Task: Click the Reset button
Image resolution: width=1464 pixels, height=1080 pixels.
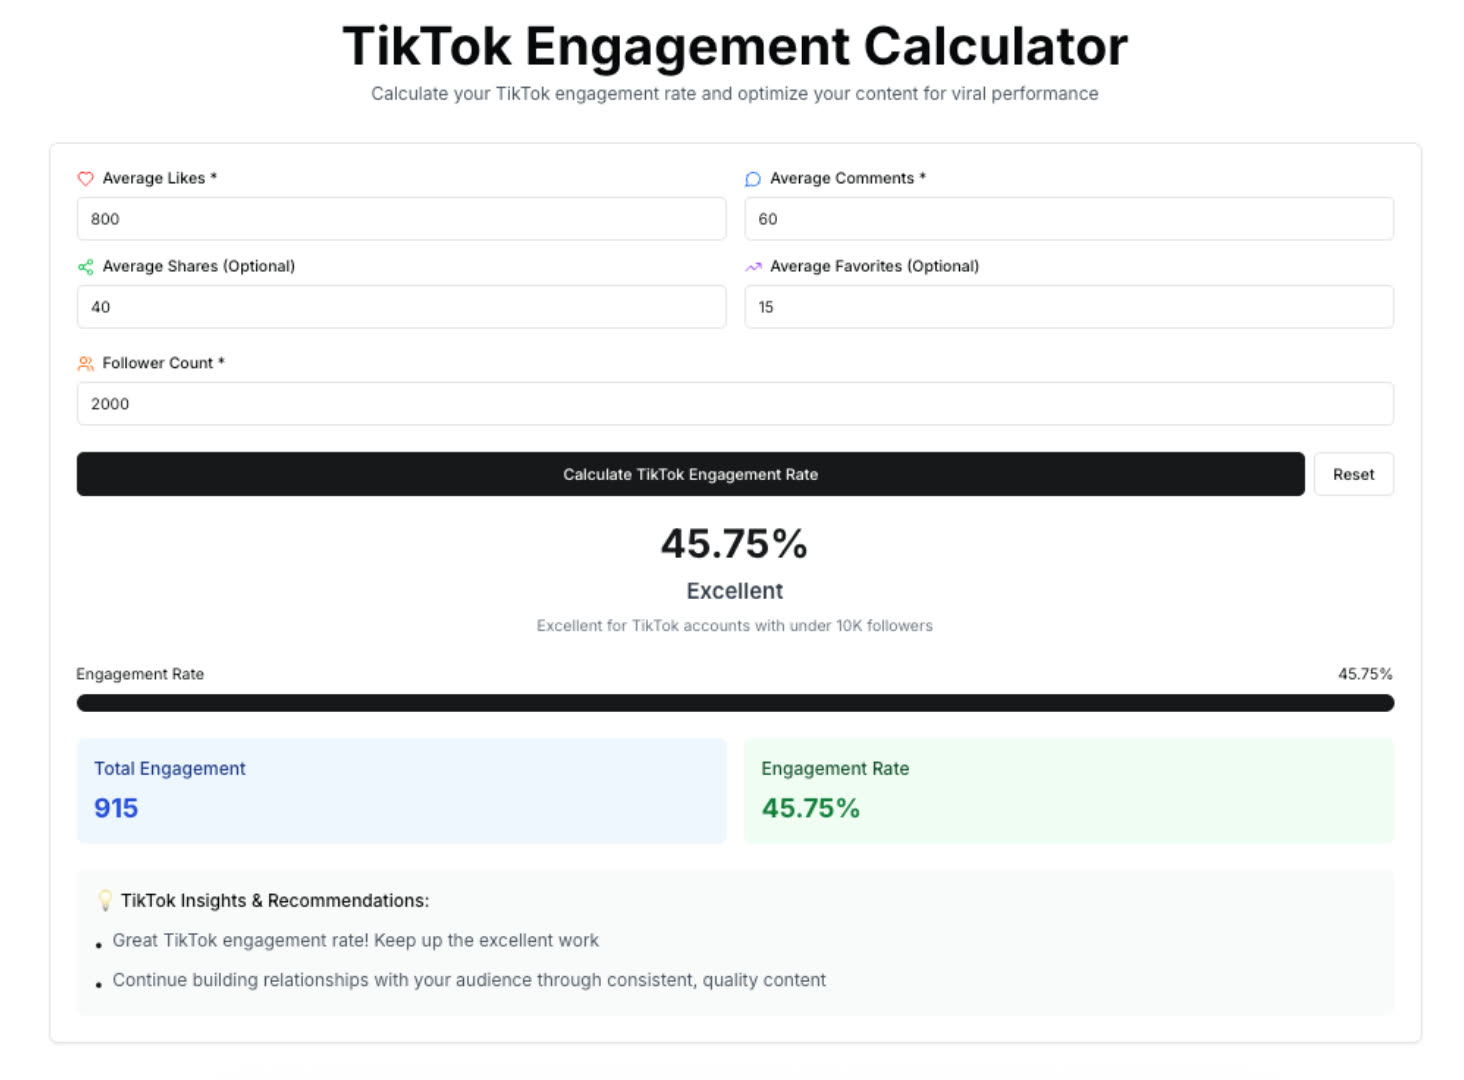Action: coord(1353,474)
